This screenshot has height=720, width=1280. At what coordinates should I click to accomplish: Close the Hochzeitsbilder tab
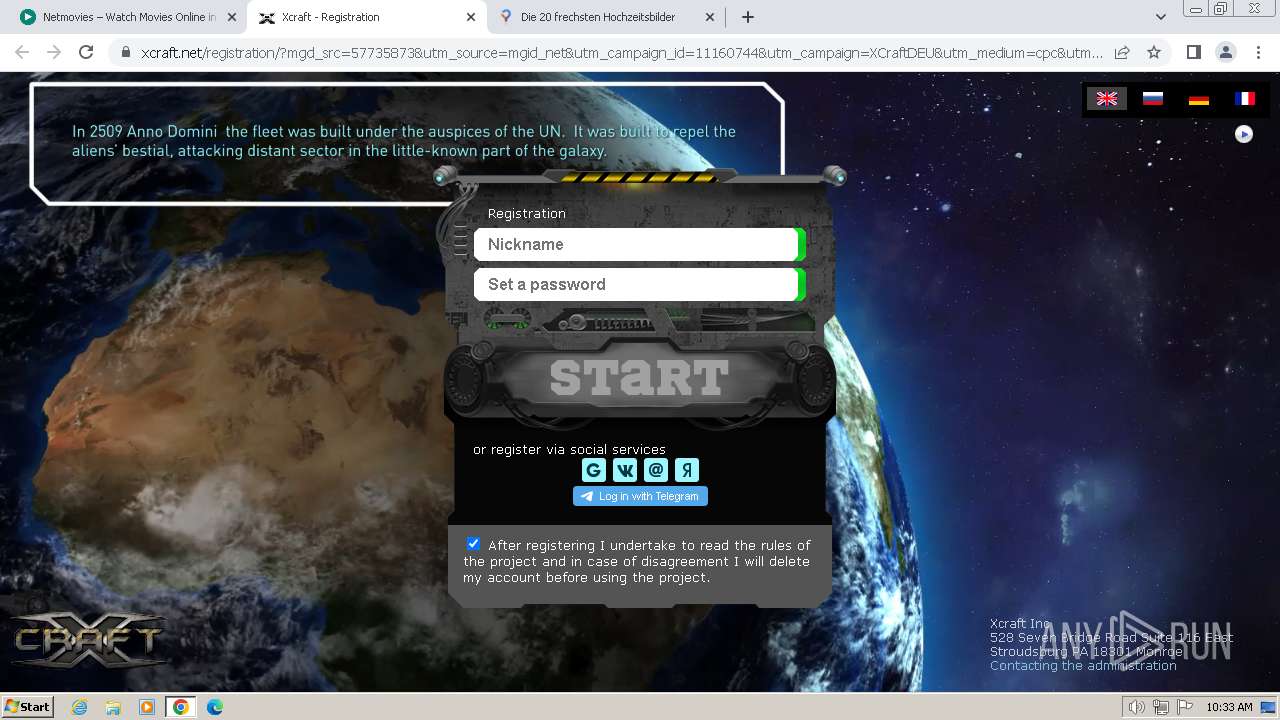pyautogui.click(x=710, y=17)
